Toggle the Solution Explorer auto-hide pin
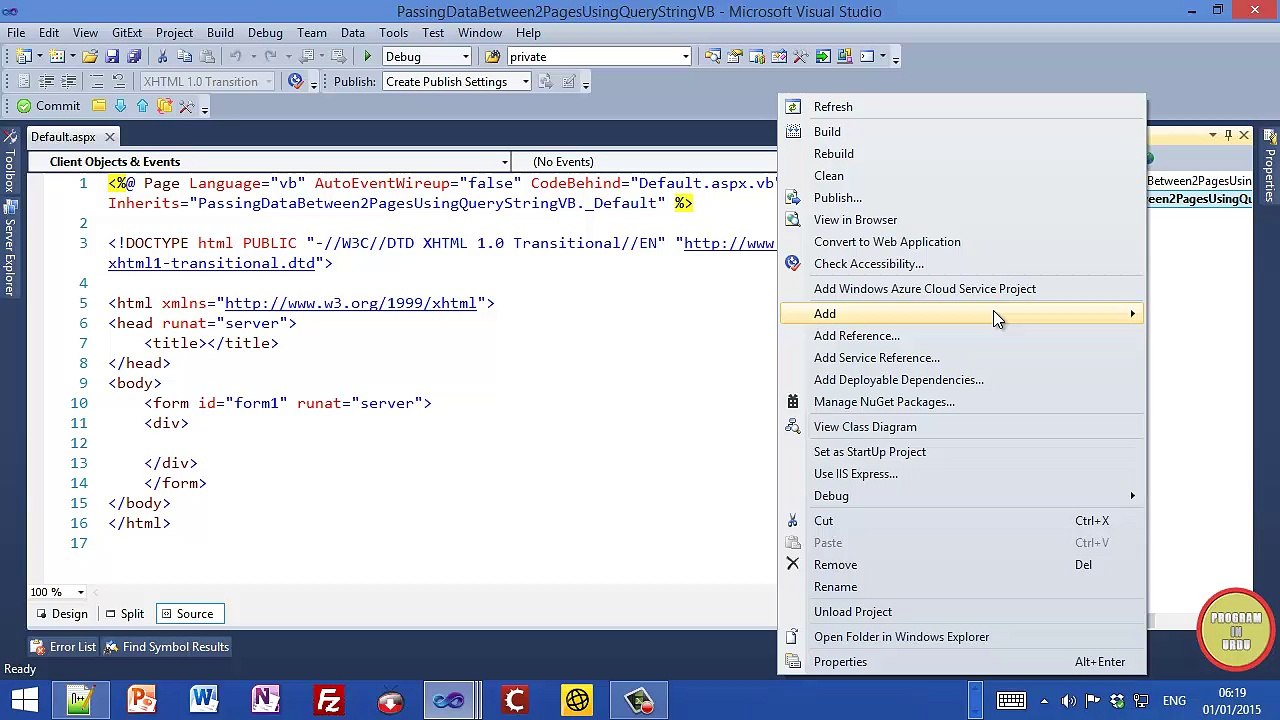The width and height of the screenshot is (1280, 720). tap(1228, 135)
